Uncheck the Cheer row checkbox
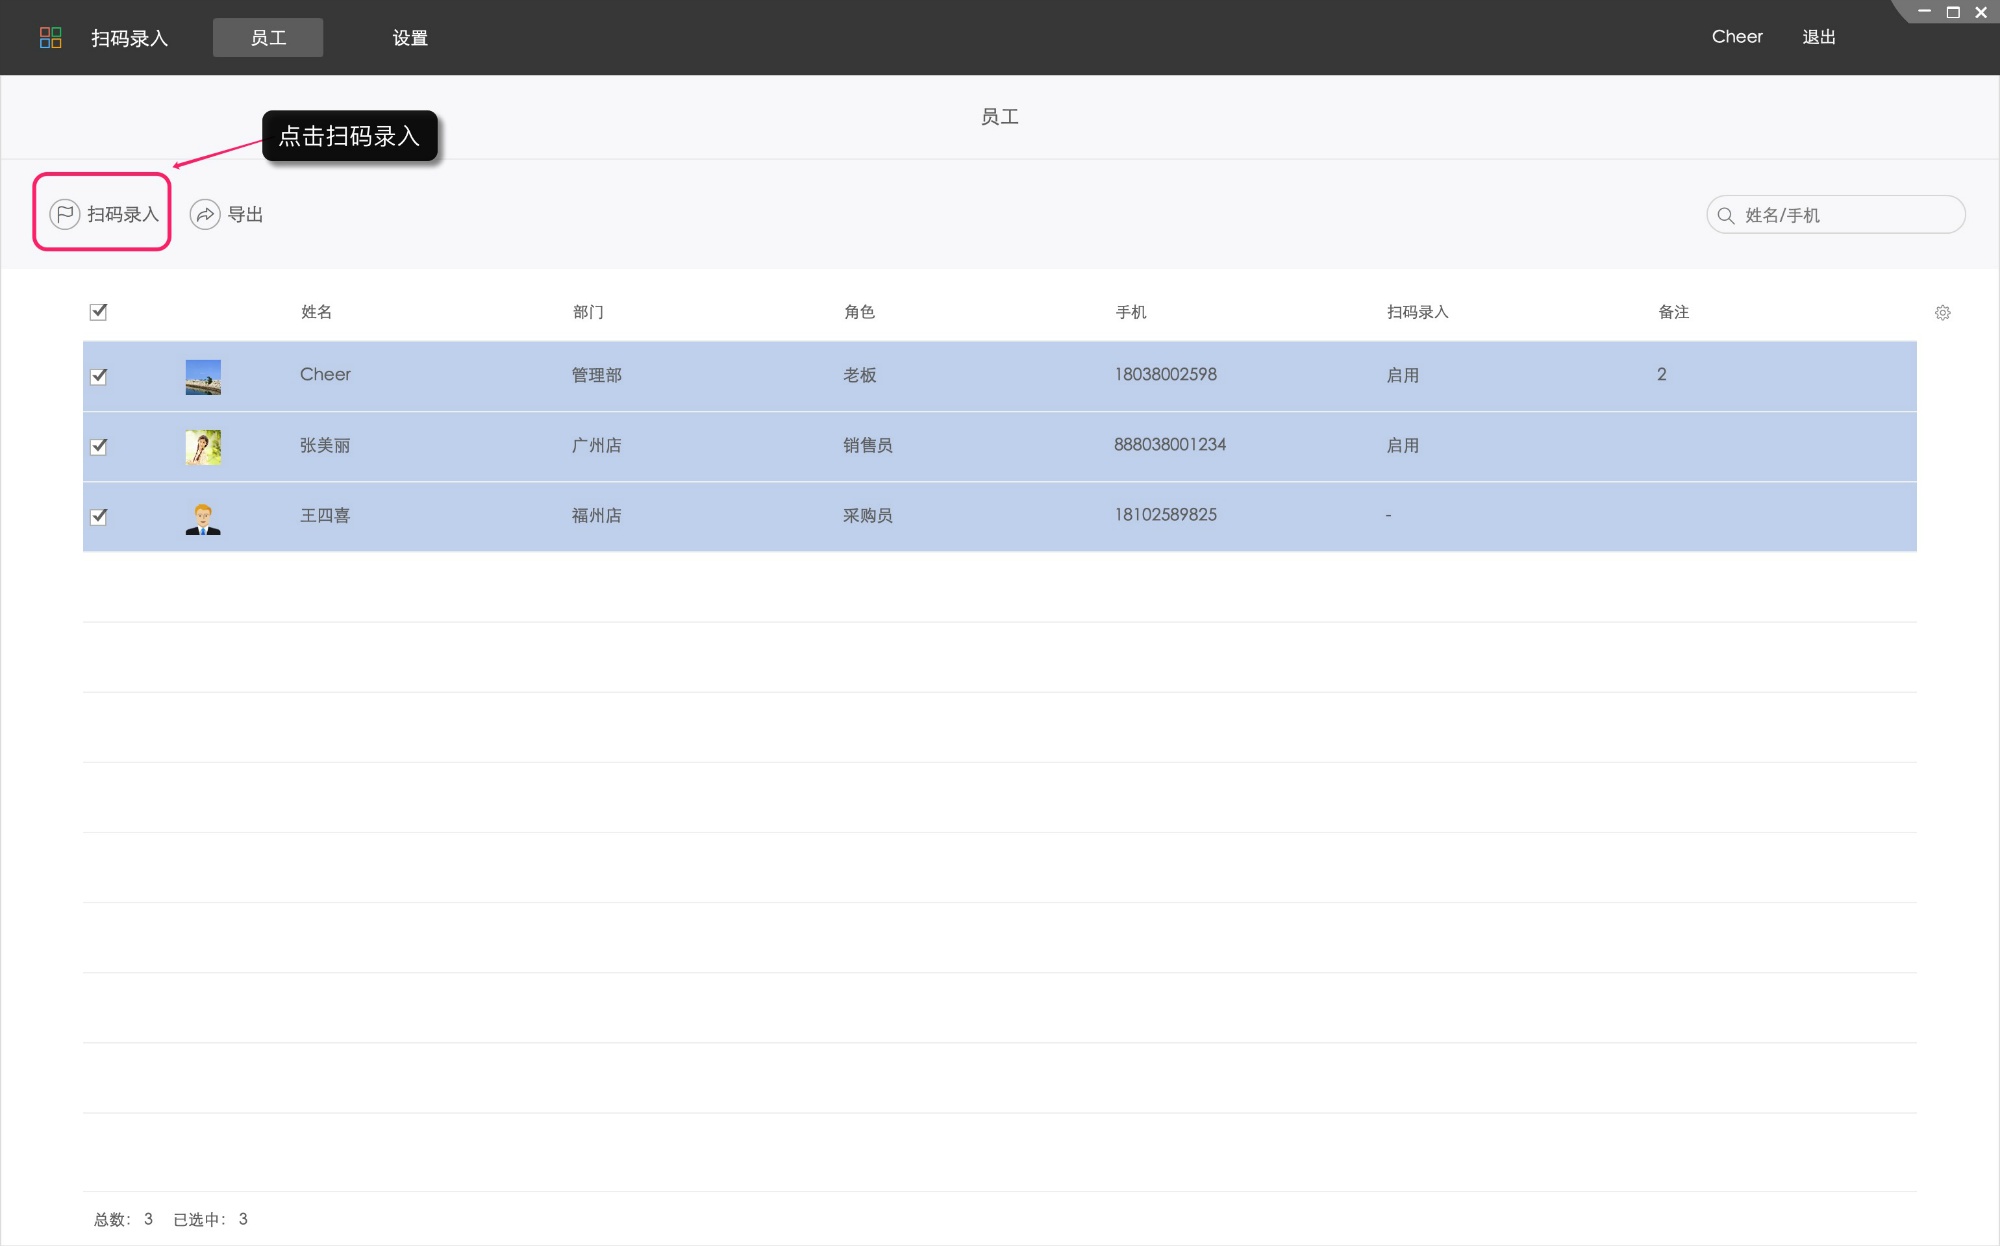 point(98,377)
